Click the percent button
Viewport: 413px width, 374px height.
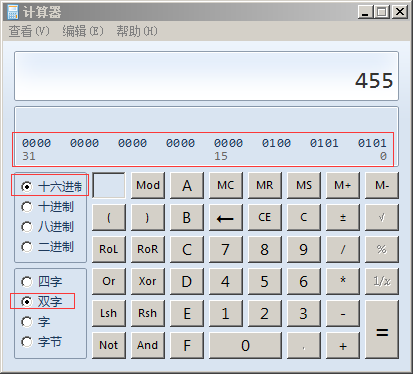382,249
